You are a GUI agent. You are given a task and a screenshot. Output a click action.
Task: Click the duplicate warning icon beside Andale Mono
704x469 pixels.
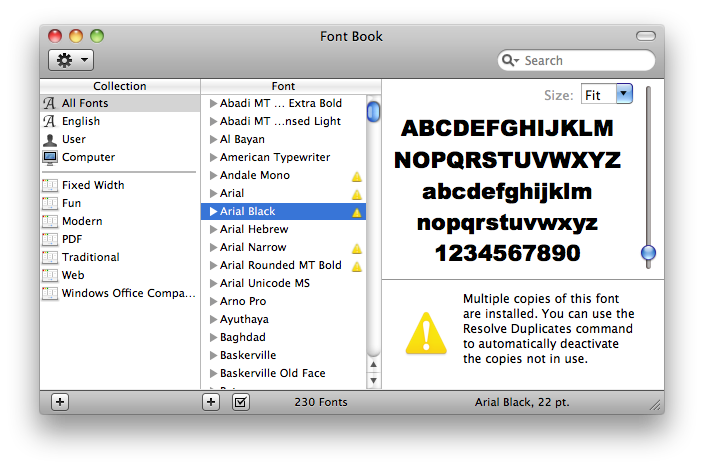pyautogui.click(x=357, y=176)
